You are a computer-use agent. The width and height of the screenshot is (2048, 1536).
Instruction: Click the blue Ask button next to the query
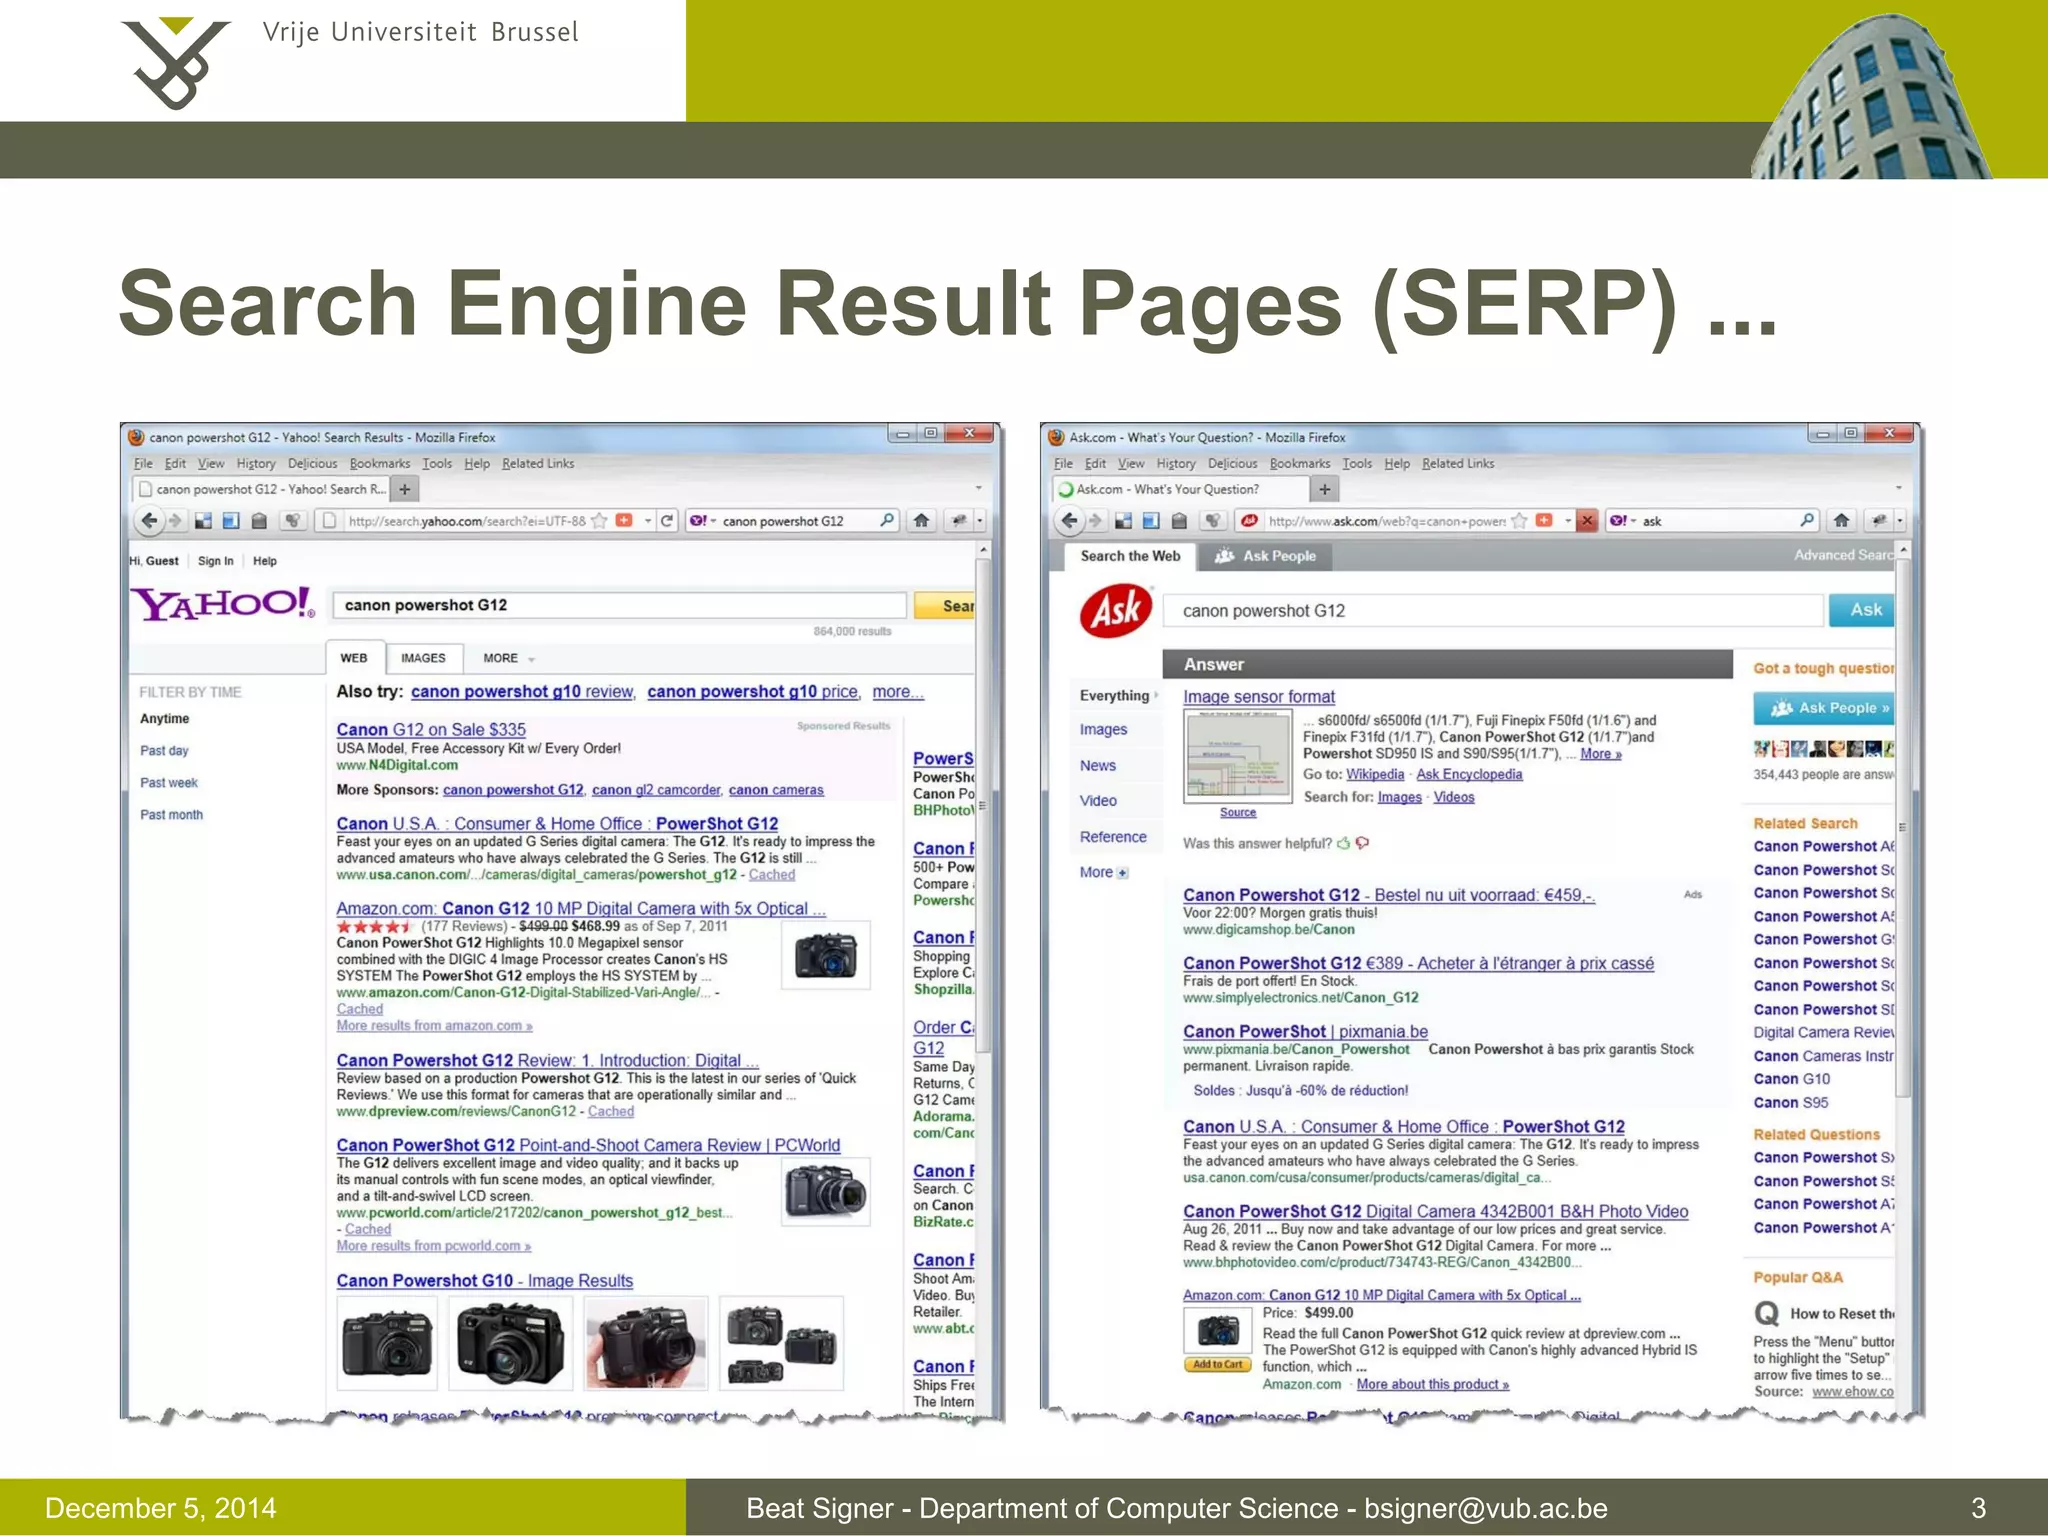coord(1861,610)
